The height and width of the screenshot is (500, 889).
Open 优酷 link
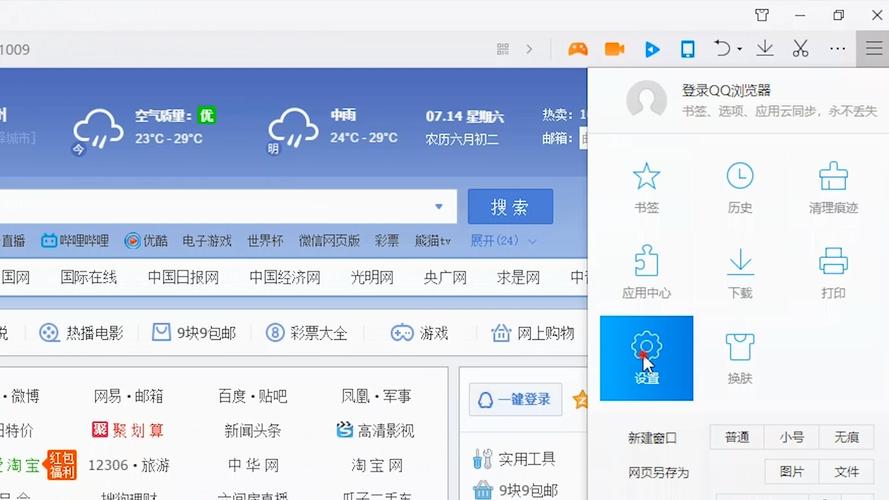(x=146, y=241)
